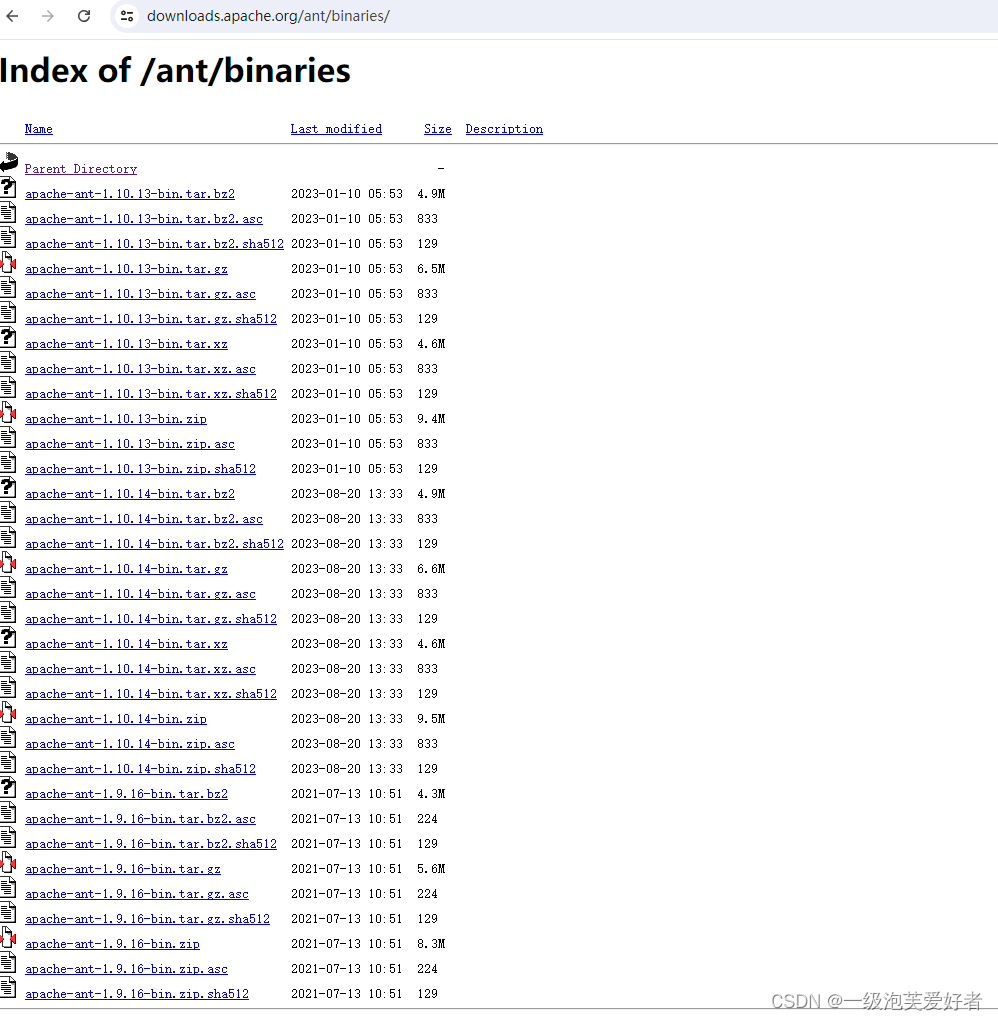Go back using browser back arrow
This screenshot has height=1020, width=998.
(12, 16)
